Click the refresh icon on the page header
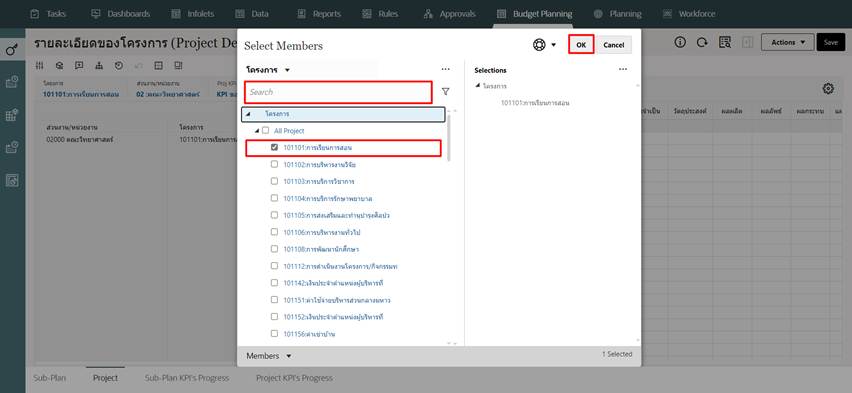 pyautogui.click(x=702, y=42)
